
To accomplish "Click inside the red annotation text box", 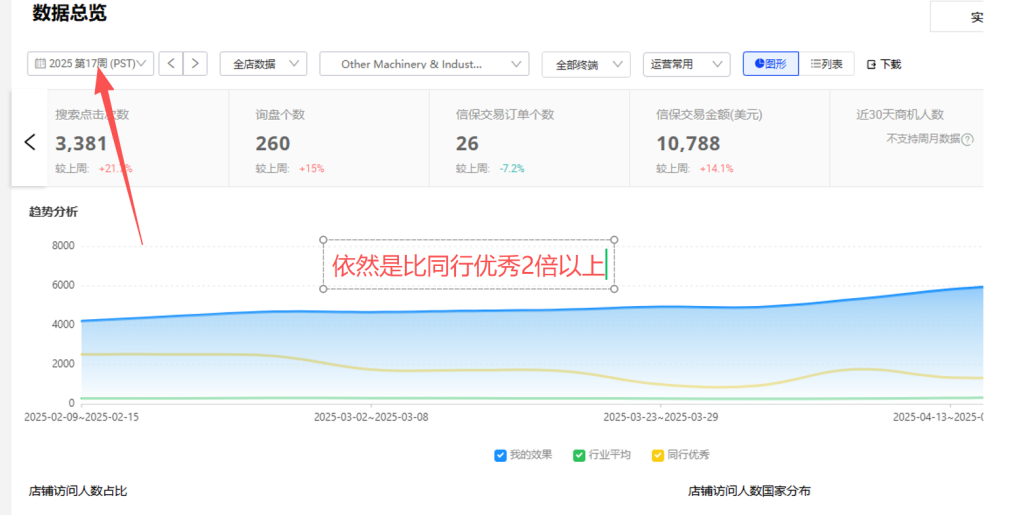I will point(468,266).
